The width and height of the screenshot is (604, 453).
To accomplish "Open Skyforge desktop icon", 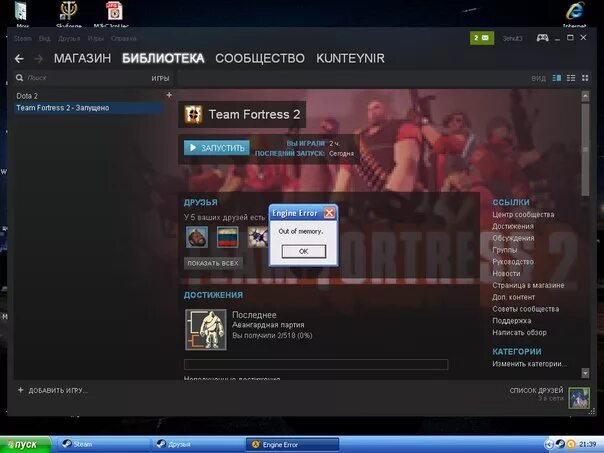I will [x=69, y=11].
